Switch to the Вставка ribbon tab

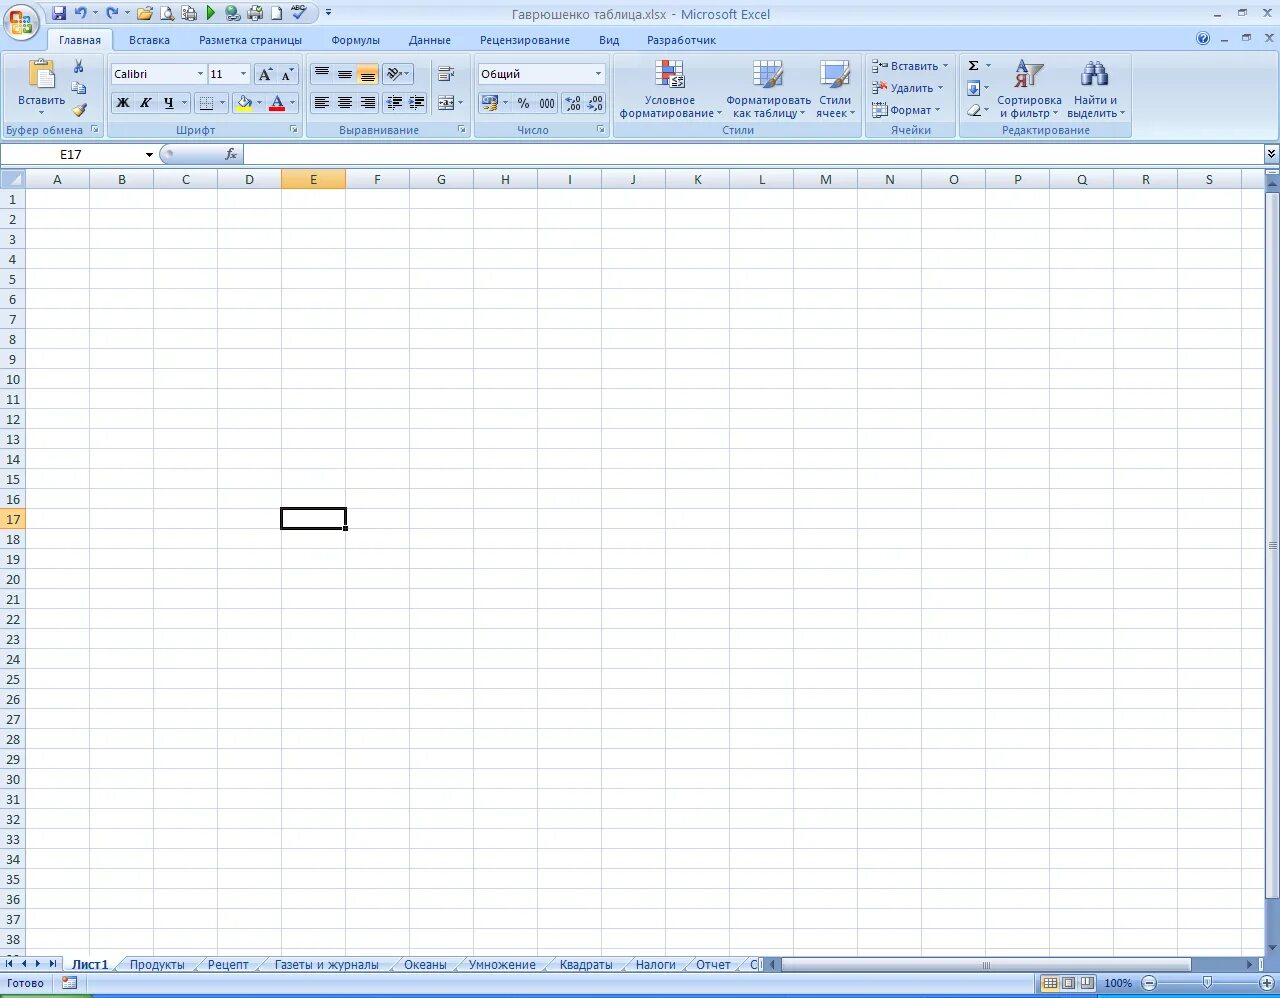coord(149,40)
